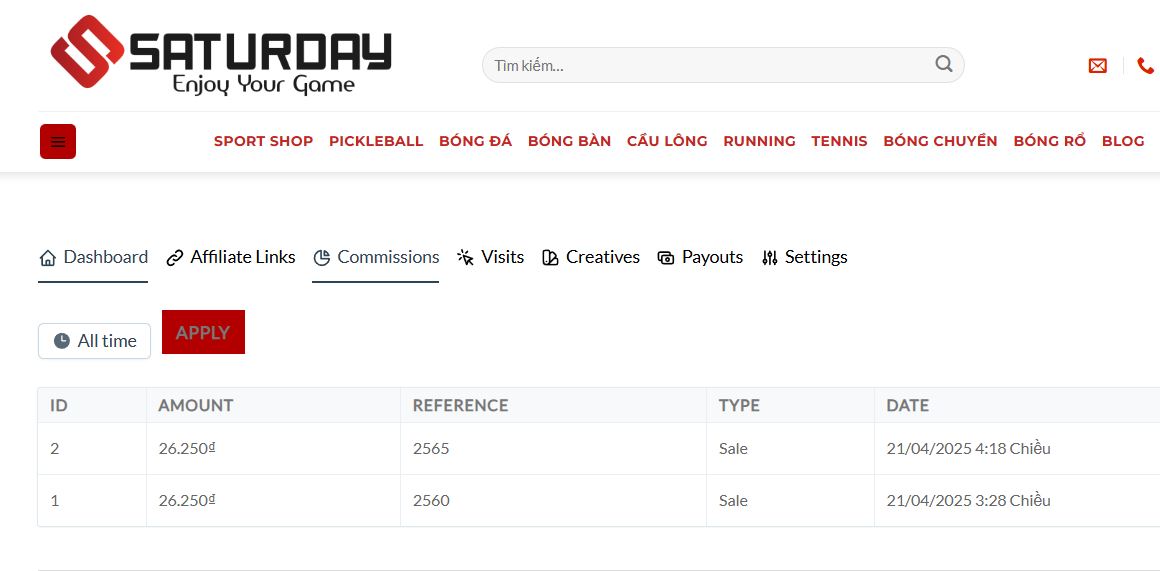Open the All time date filter

point(95,341)
